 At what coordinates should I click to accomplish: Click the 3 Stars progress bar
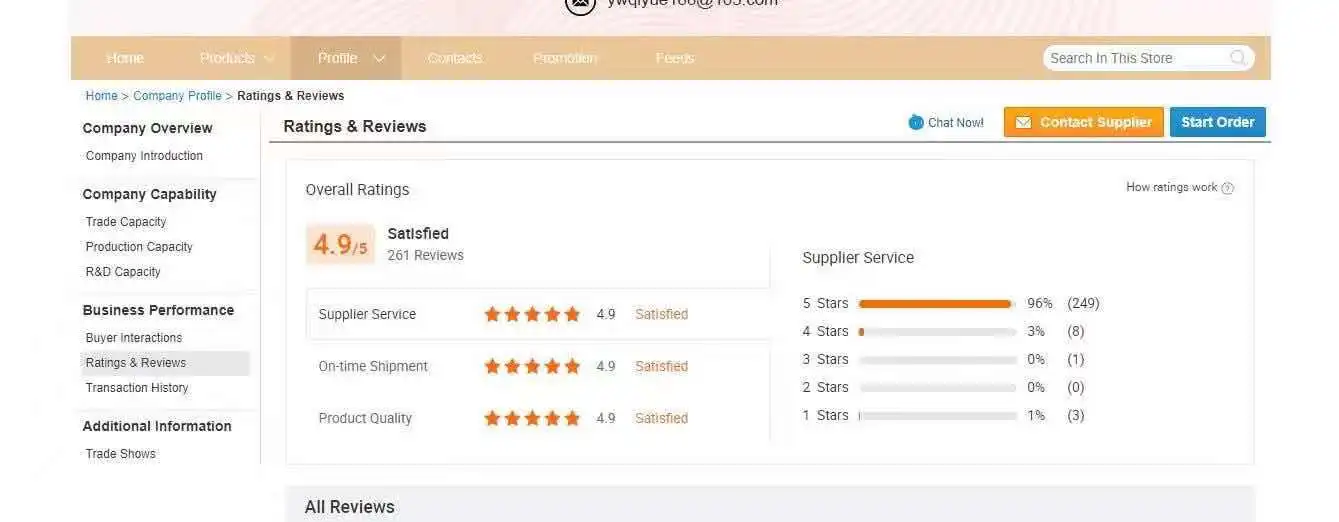937,359
